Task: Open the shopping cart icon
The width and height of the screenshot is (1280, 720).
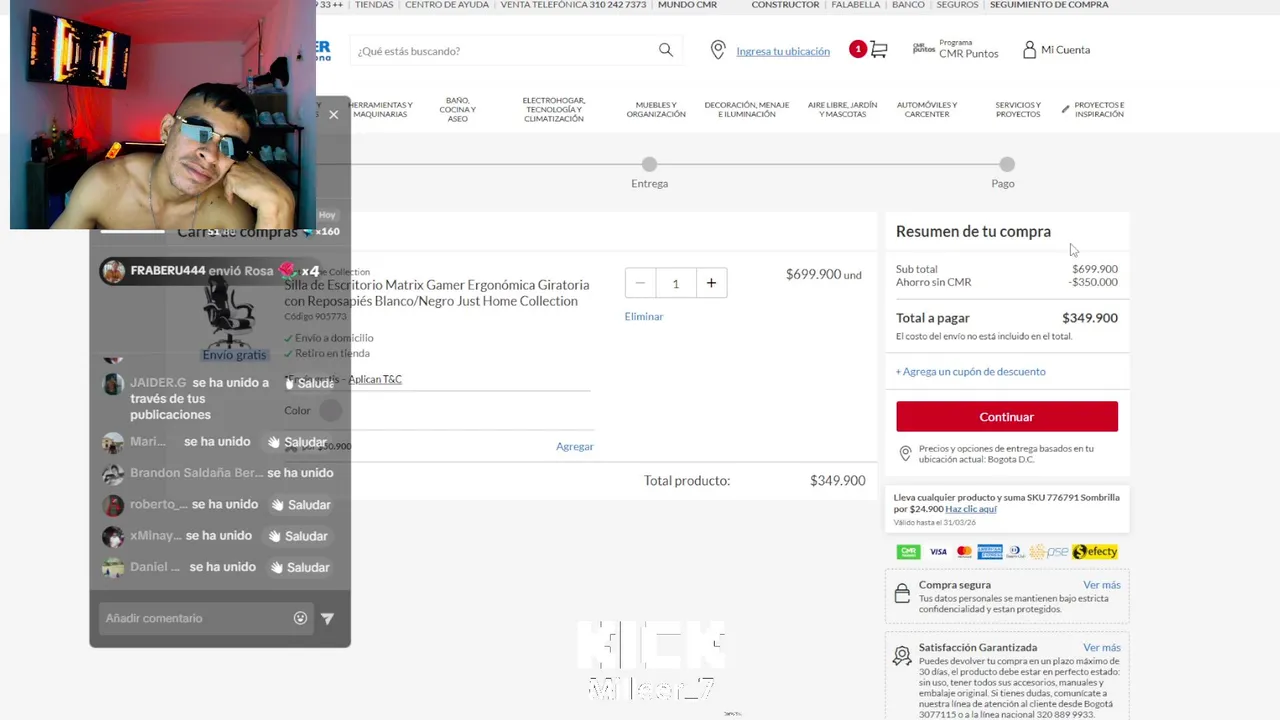Action: tap(879, 49)
